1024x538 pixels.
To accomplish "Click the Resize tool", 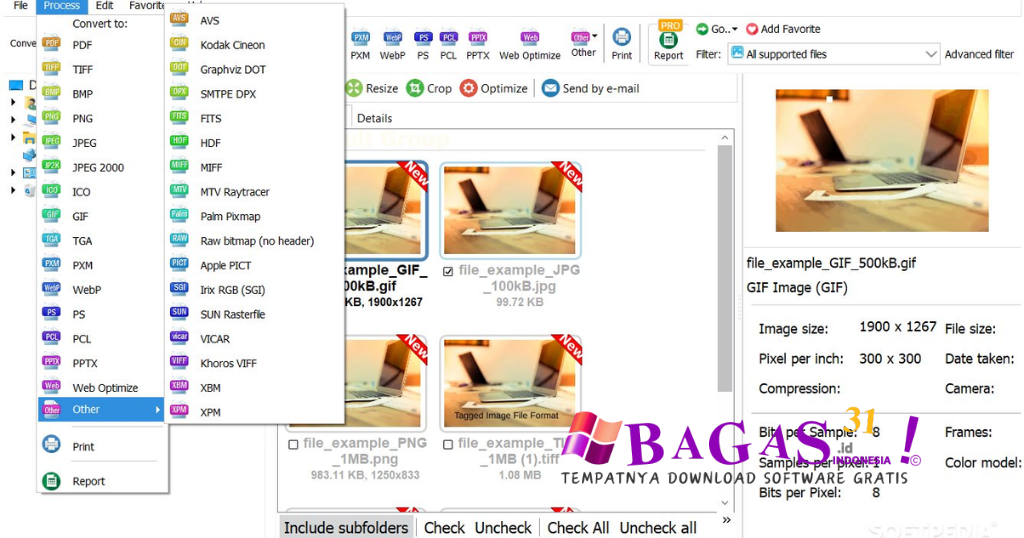I will click(x=372, y=88).
